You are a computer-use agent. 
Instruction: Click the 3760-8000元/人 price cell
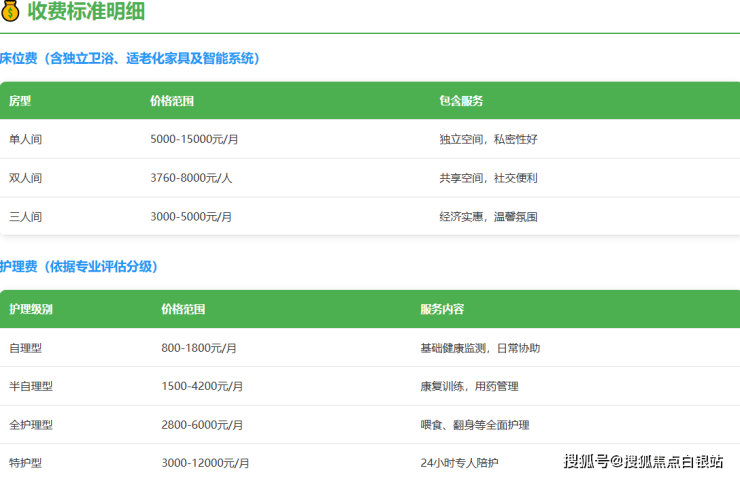(191, 178)
